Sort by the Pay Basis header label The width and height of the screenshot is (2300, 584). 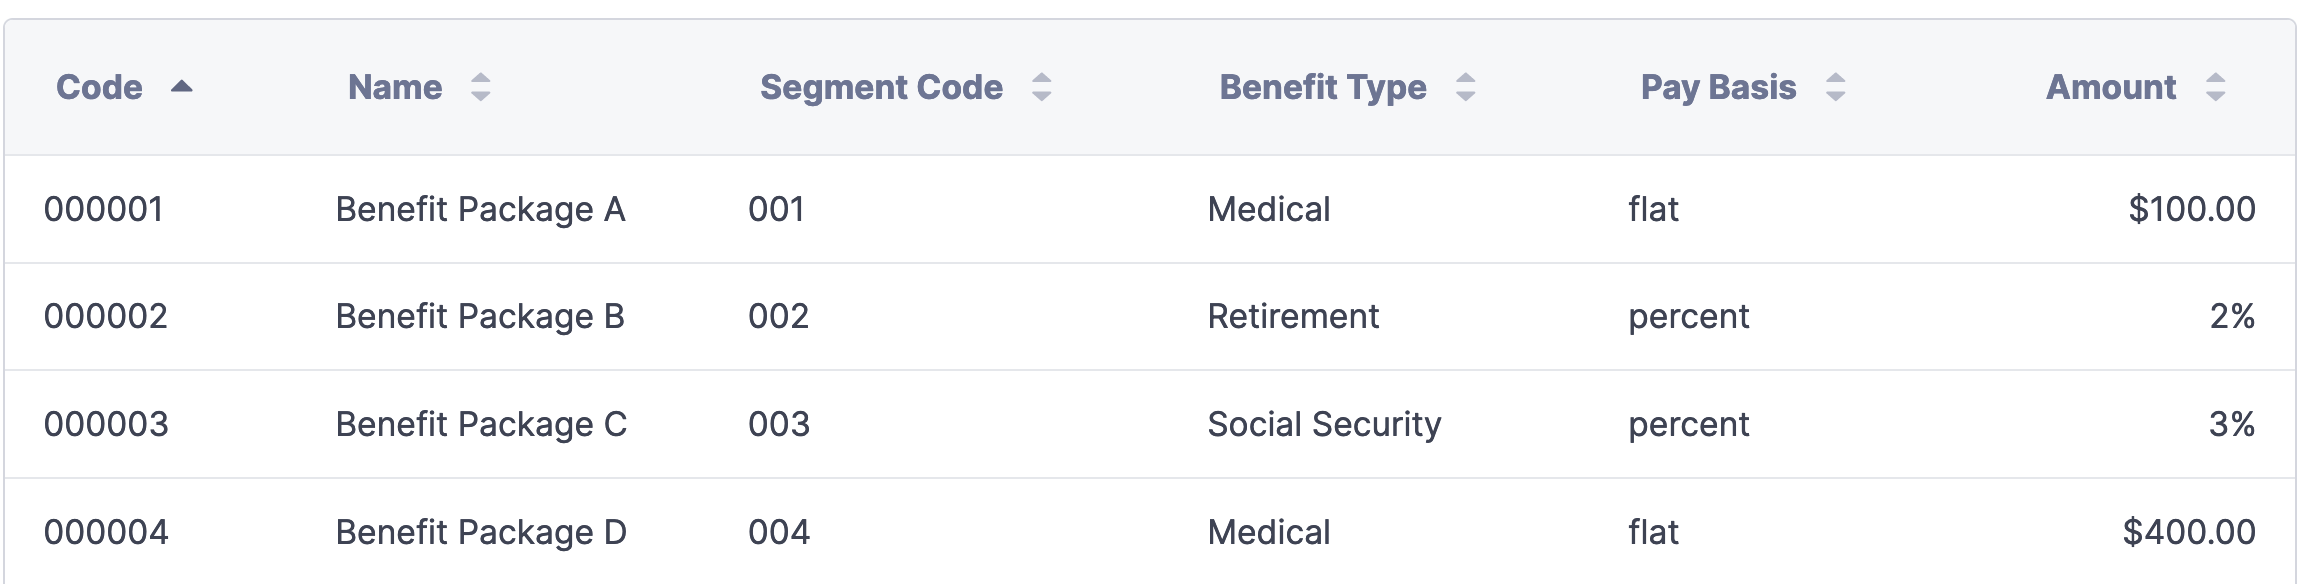(x=1718, y=87)
